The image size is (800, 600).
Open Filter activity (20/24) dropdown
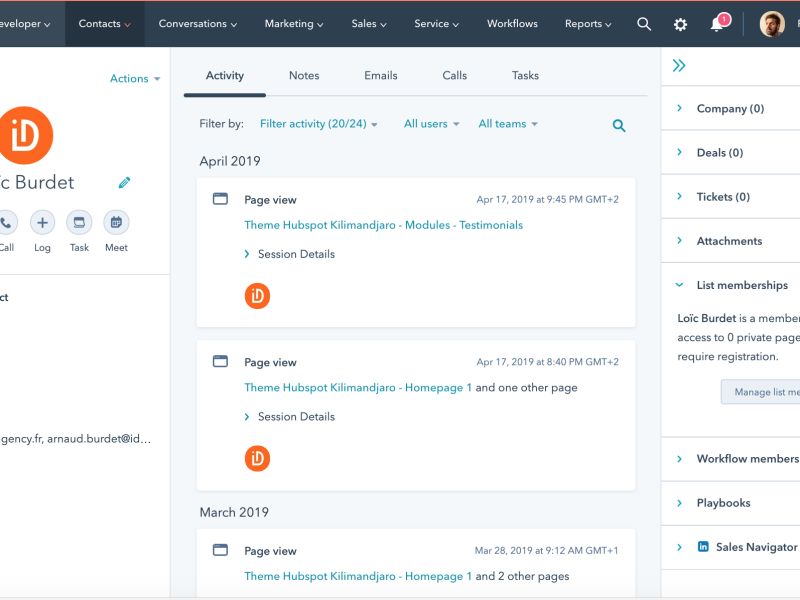[318, 124]
